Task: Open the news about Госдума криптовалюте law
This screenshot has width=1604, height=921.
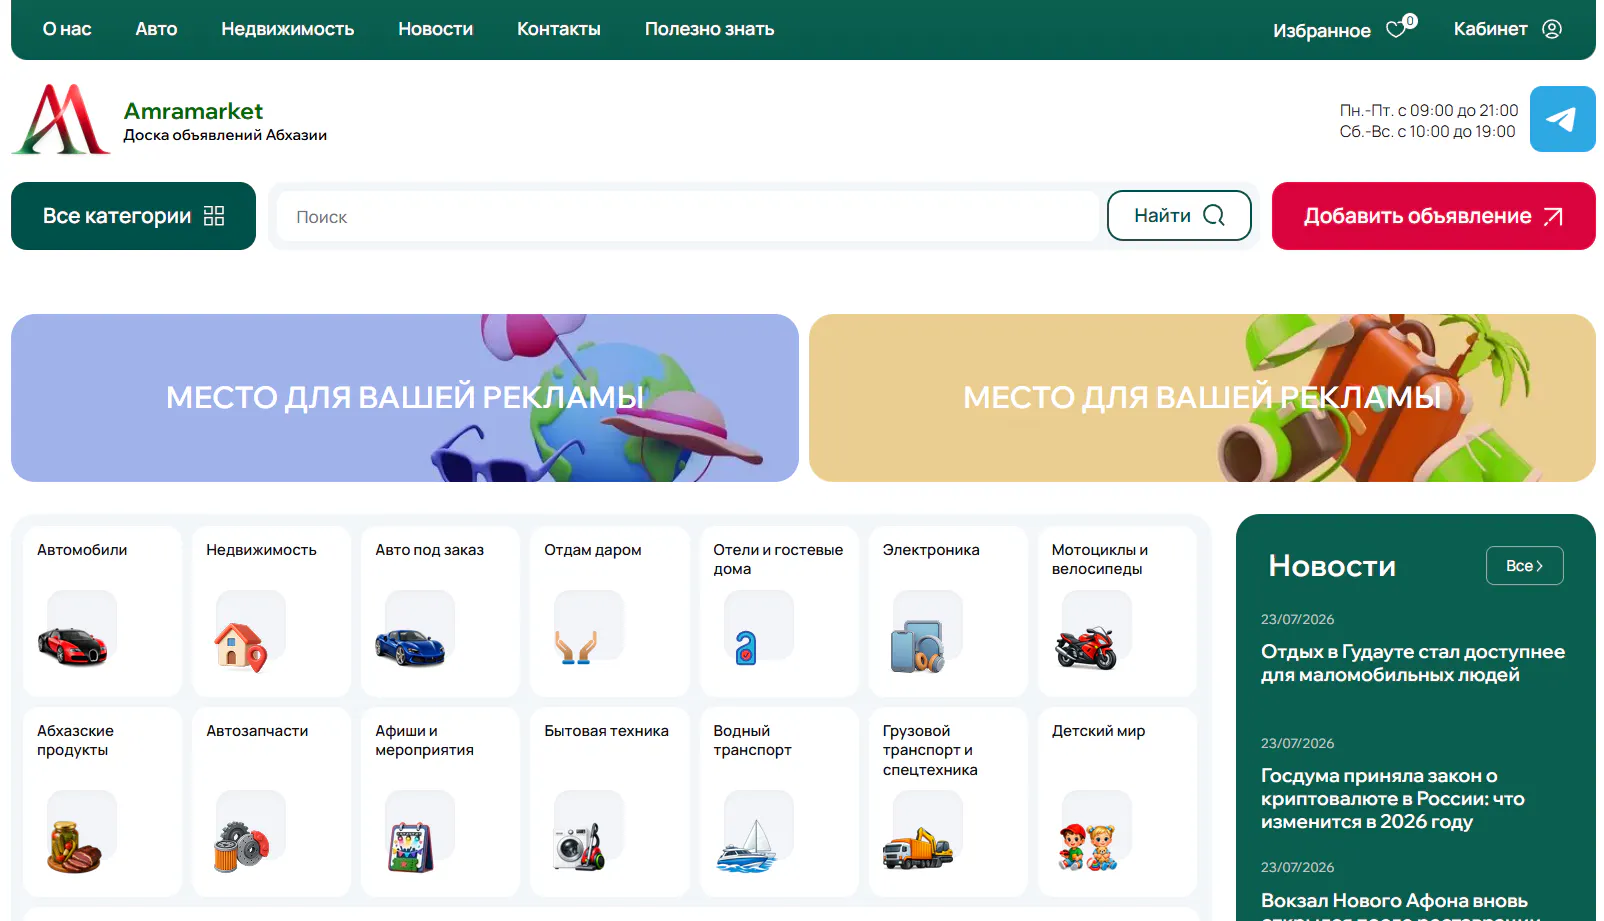Action: tap(1392, 799)
